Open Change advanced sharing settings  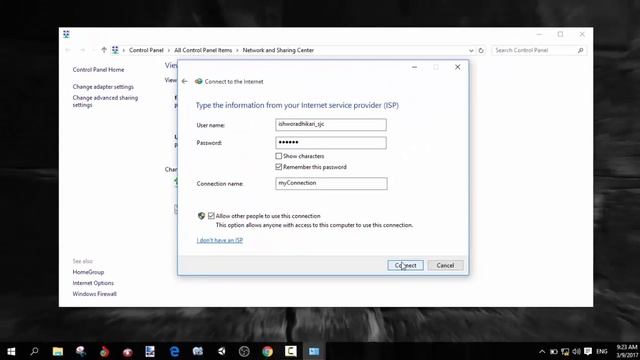[105, 101]
